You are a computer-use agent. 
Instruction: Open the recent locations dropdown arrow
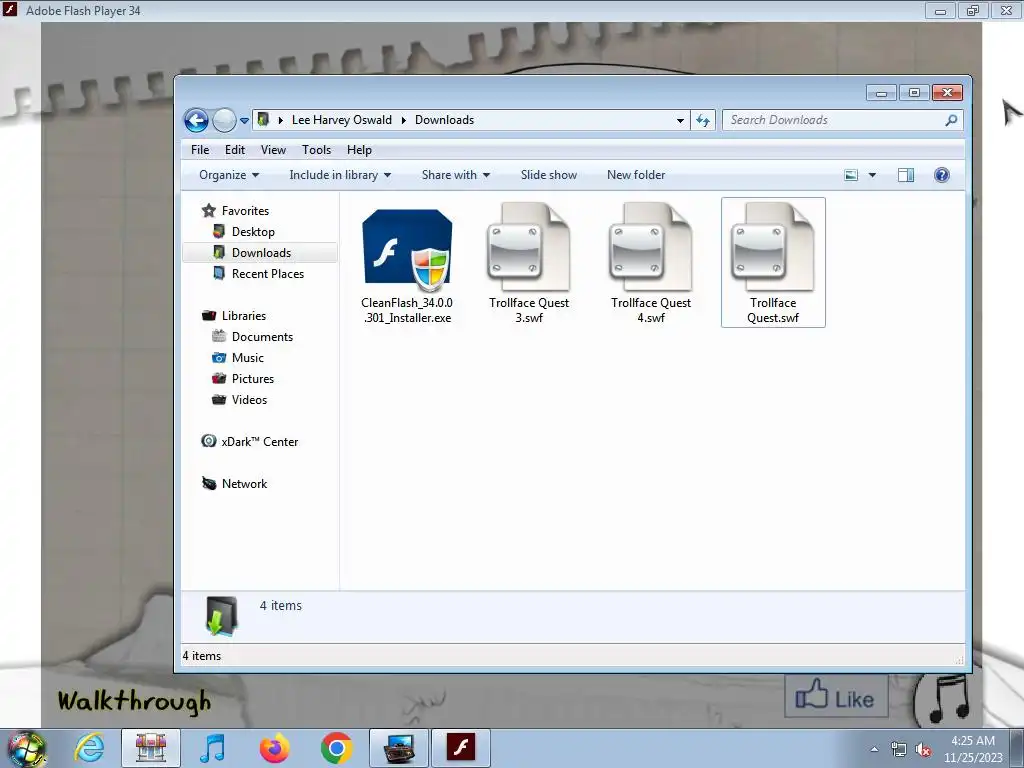(244, 121)
